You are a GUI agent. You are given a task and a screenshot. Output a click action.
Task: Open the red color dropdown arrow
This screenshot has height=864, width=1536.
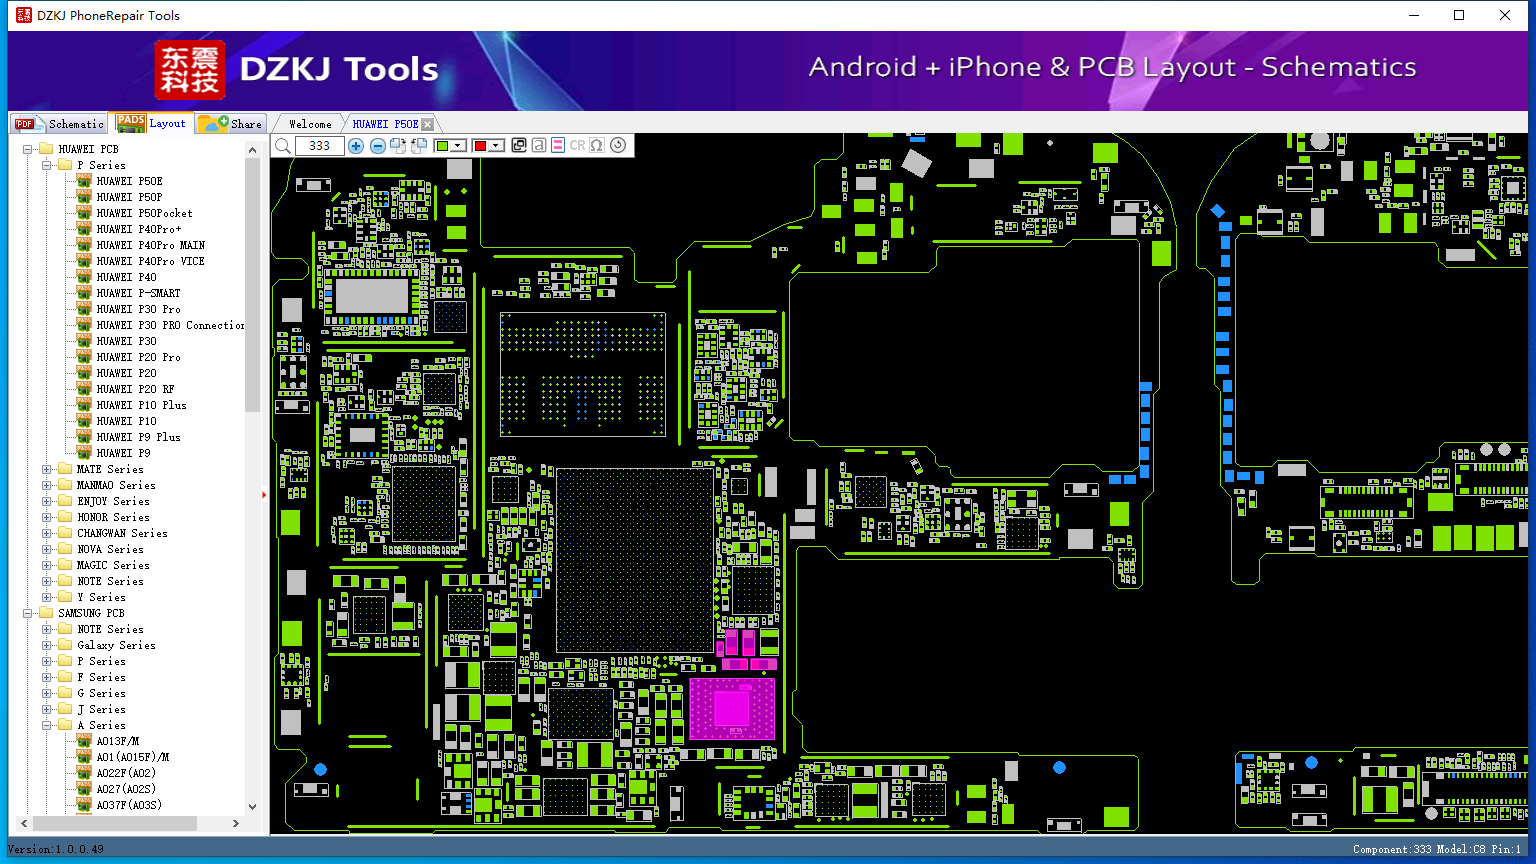496,146
